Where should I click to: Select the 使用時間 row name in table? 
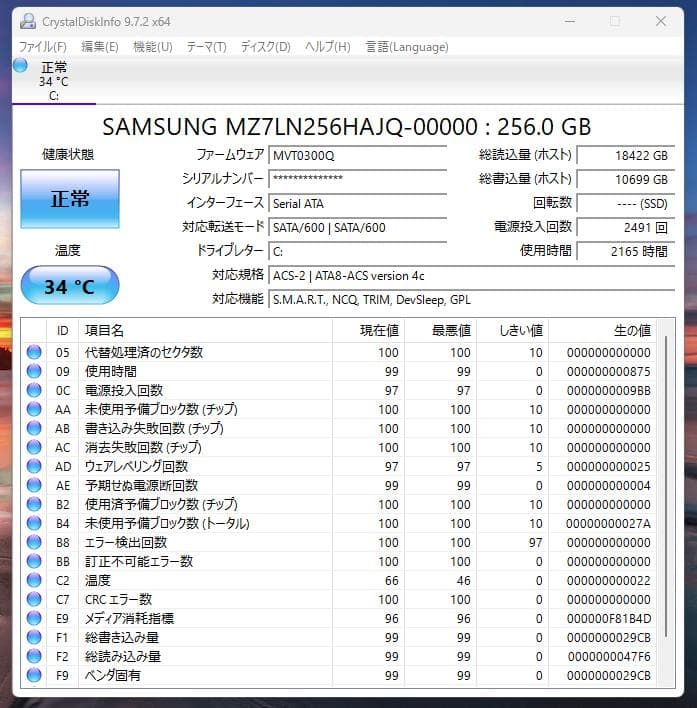pos(111,371)
